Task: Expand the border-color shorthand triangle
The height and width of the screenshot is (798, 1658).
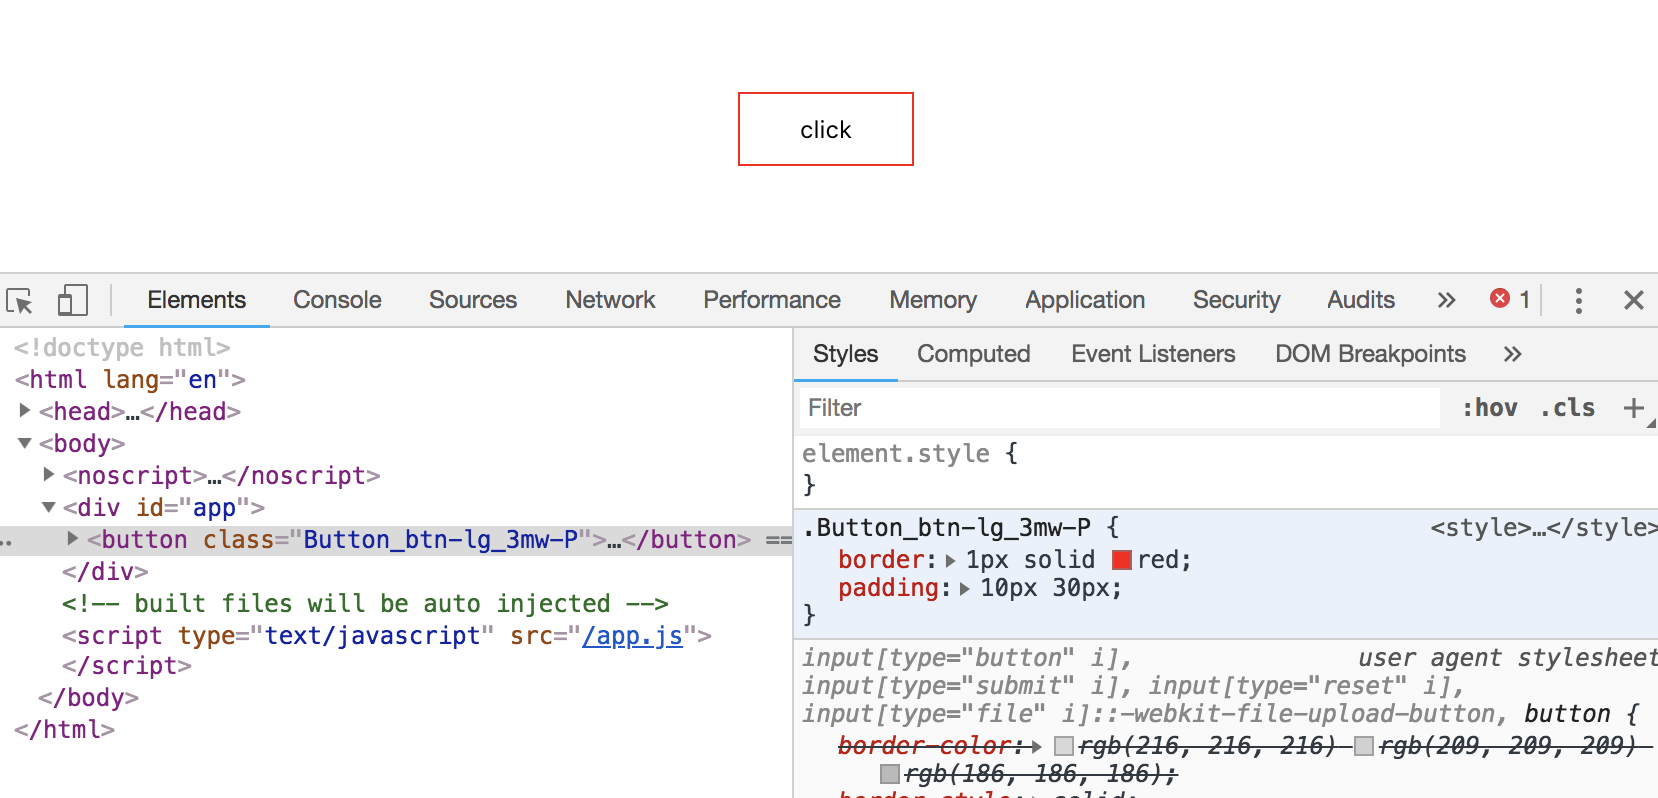Action: [x=1036, y=746]
